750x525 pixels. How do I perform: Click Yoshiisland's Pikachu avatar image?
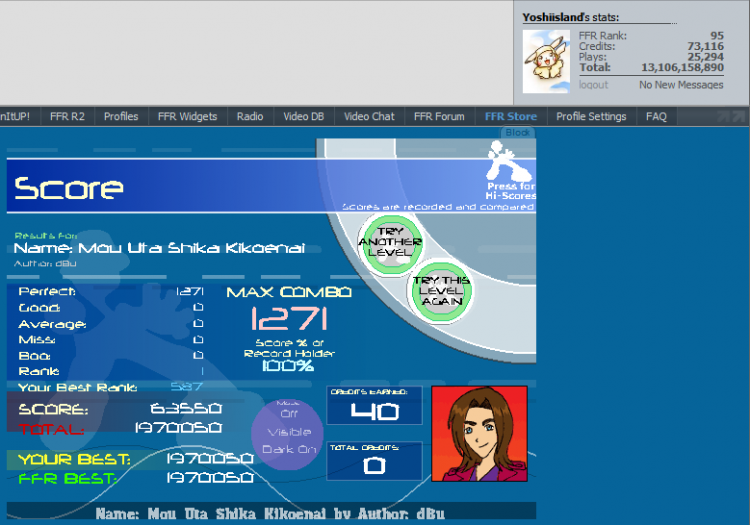pyautogui.click(x=547, y=61)
